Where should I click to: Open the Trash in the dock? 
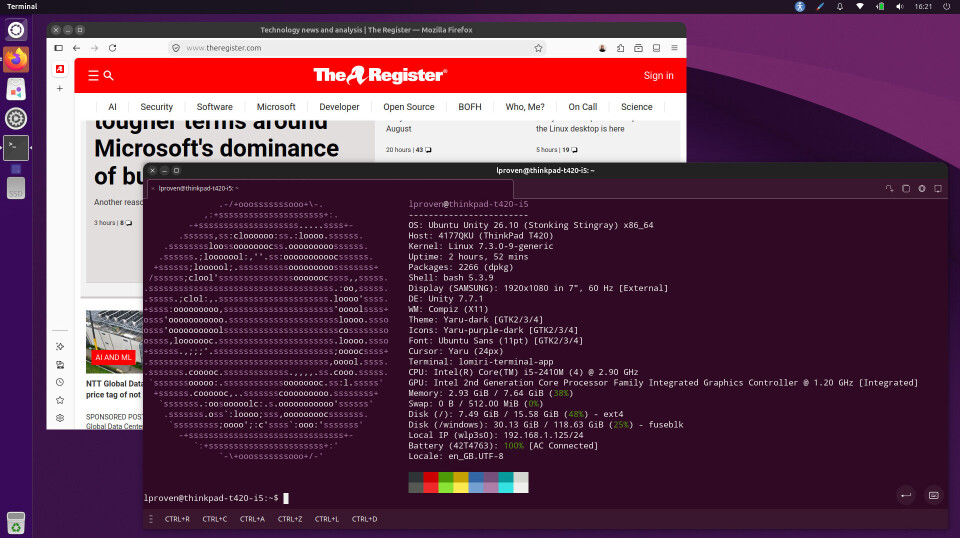tap(16, 523)
